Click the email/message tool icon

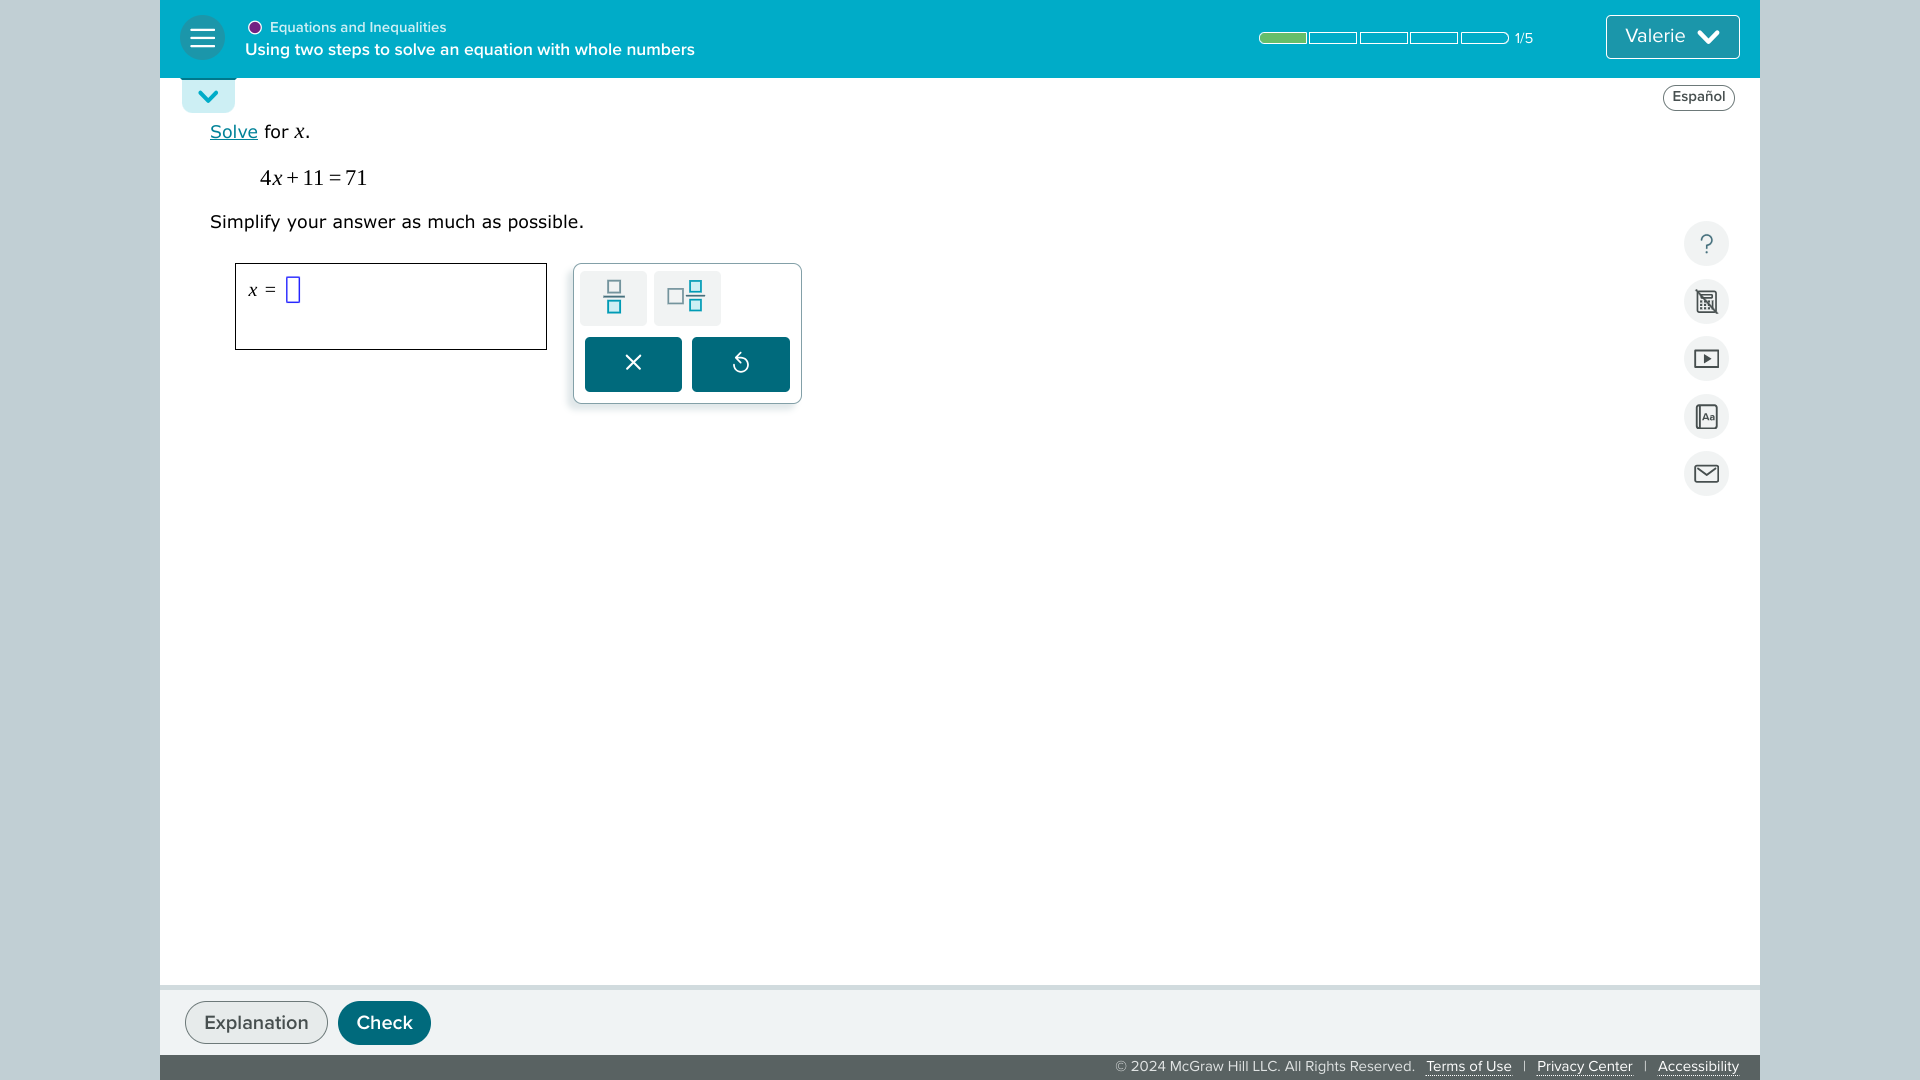[x=1705, y=473]
